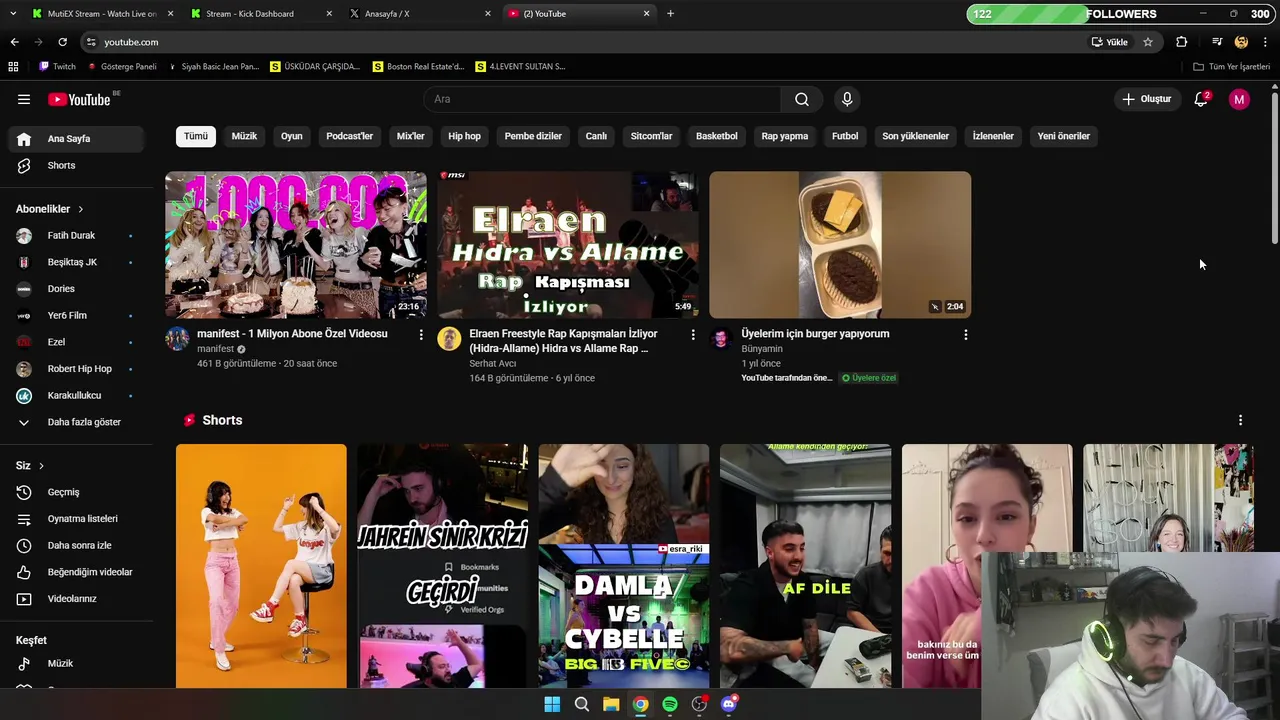The height and width of the screenshot is (720, 1280).
Task: Click the Shorts sidebar icon
Action: [x=24, y=165]
